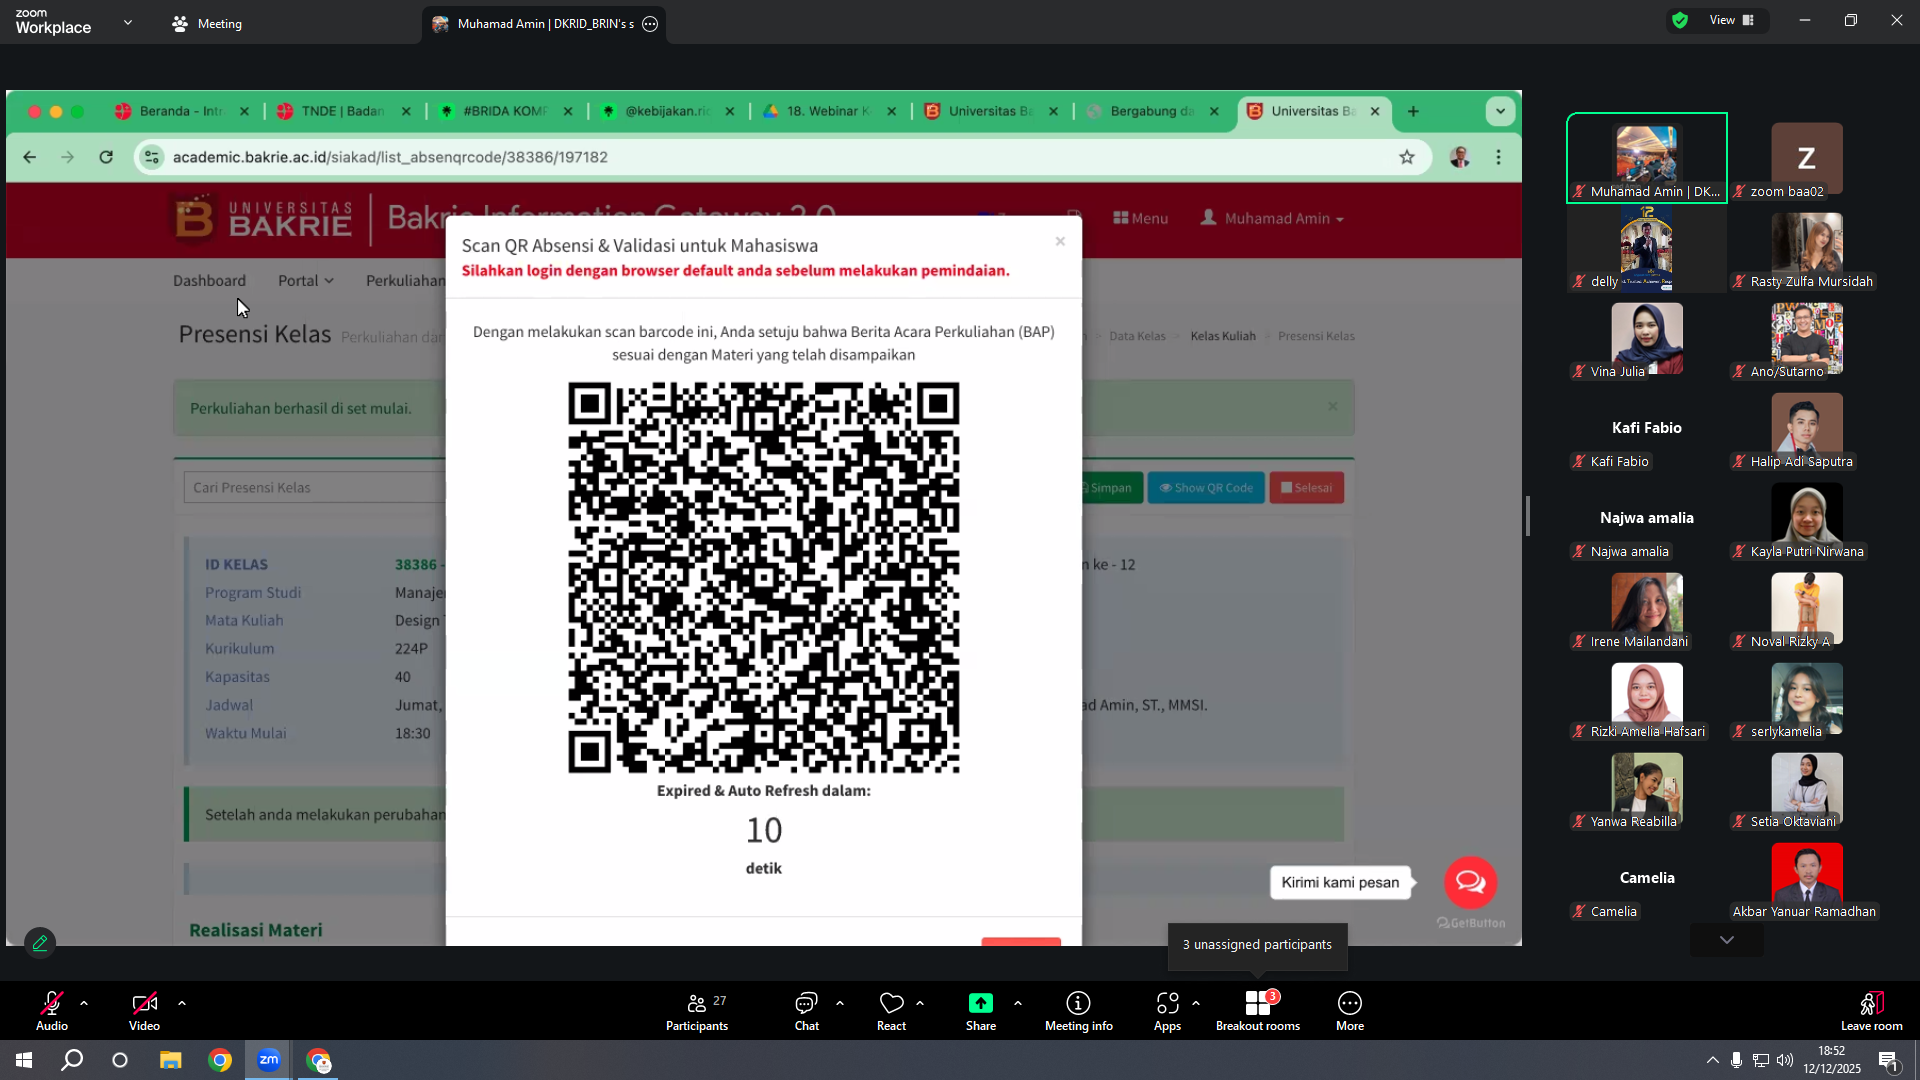The image size is (1920, 1080).
Task: Open a new browser tab
Action: pyautogui.click(x=1413, y=111)
